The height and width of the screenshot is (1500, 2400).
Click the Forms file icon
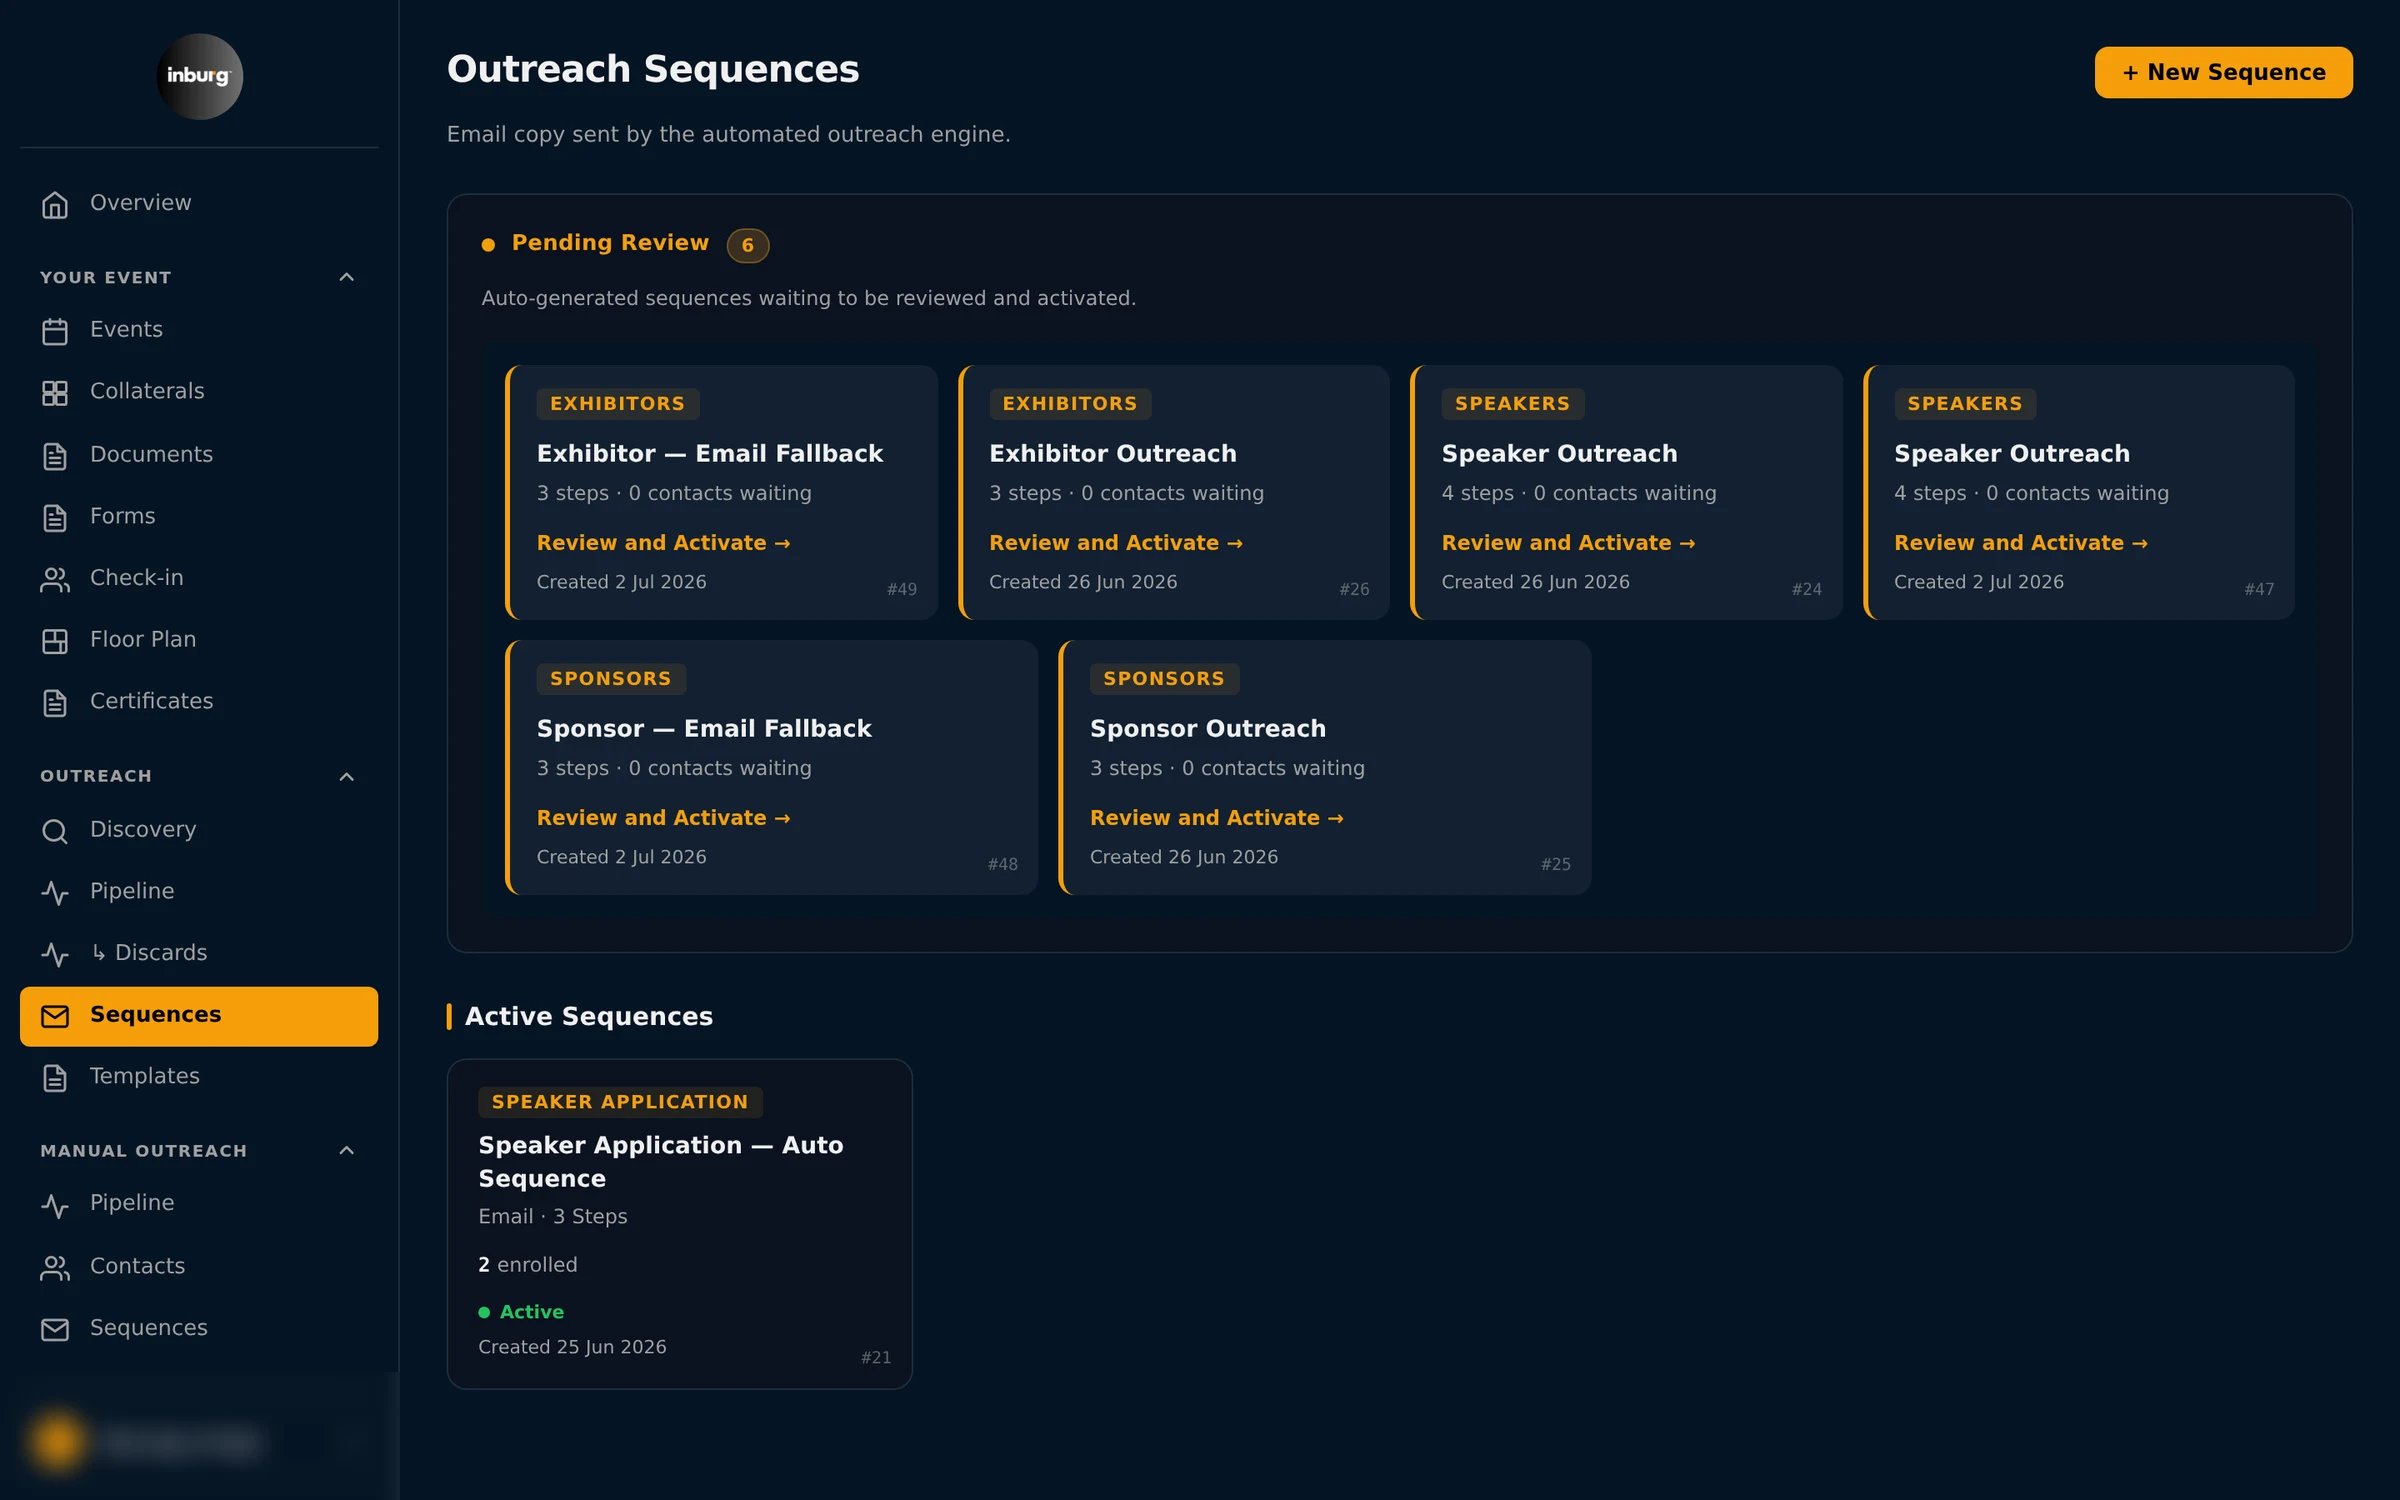point(55,517)
